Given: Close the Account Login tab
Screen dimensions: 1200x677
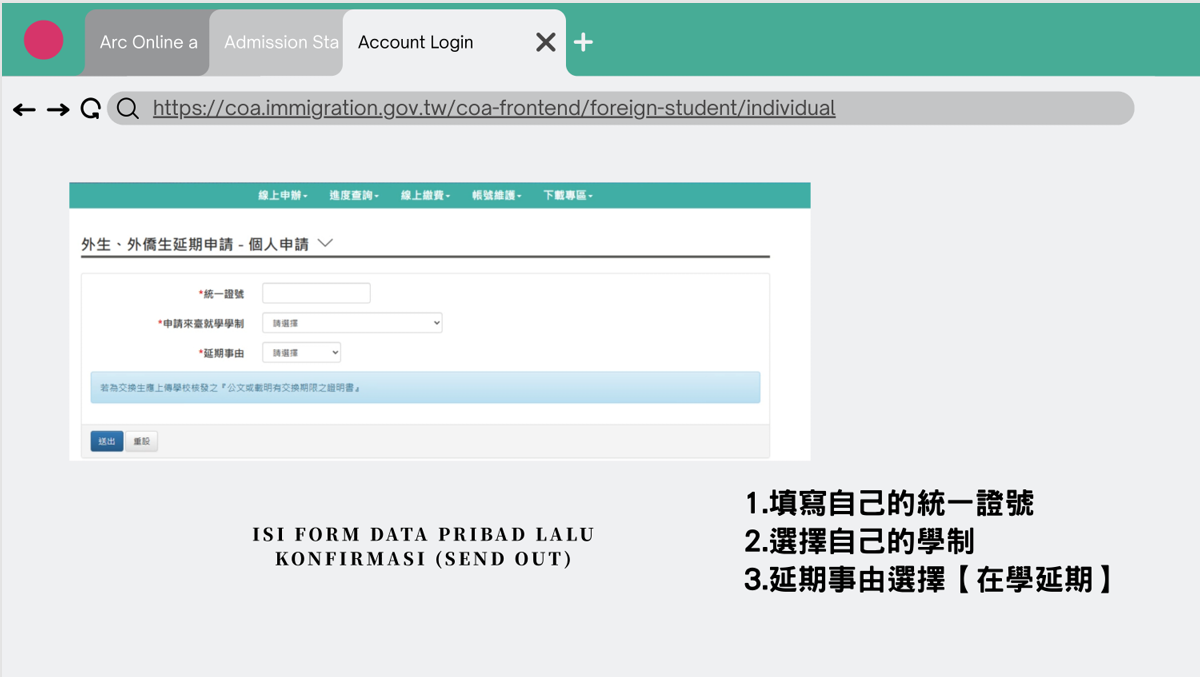Looking at the screenshot, I should point(545,42).
